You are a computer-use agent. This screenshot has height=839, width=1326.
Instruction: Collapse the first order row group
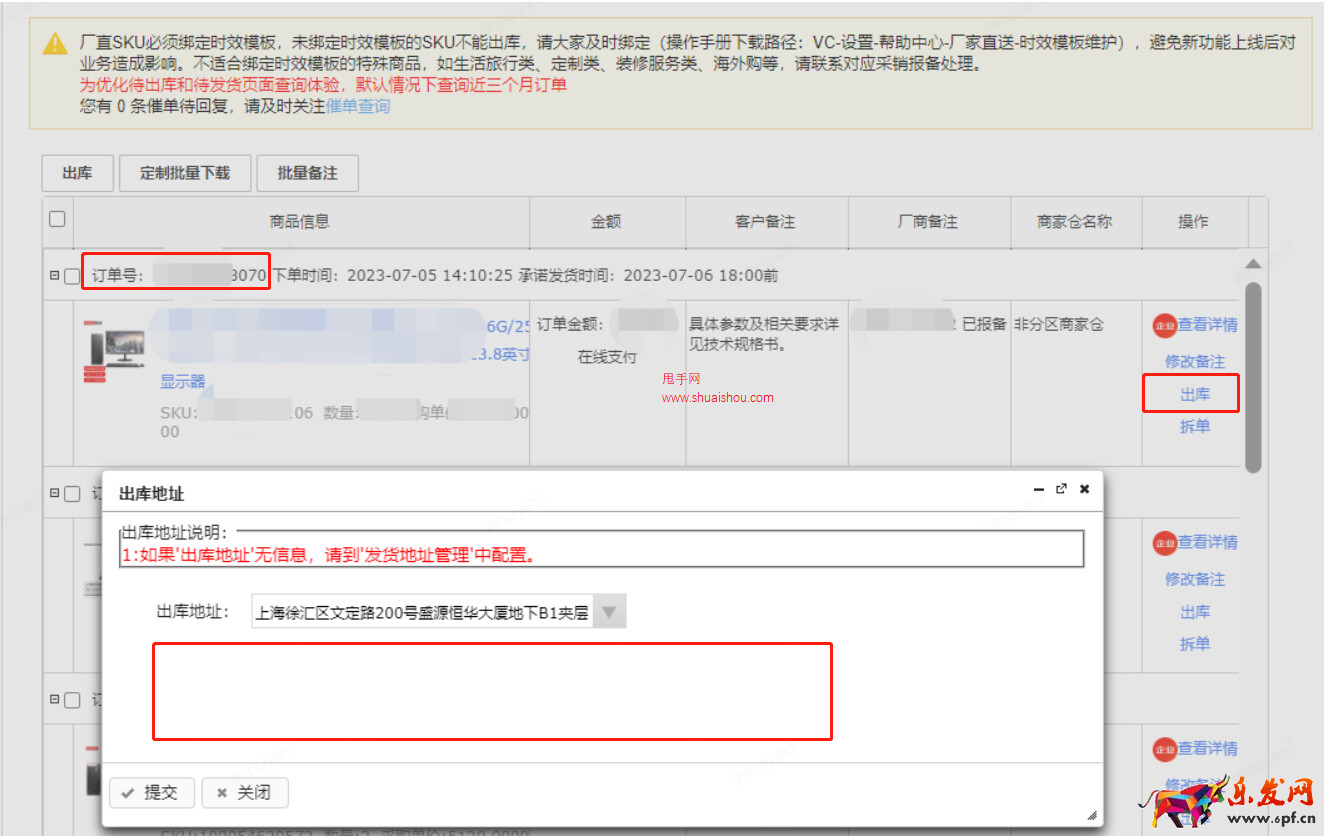56,276
